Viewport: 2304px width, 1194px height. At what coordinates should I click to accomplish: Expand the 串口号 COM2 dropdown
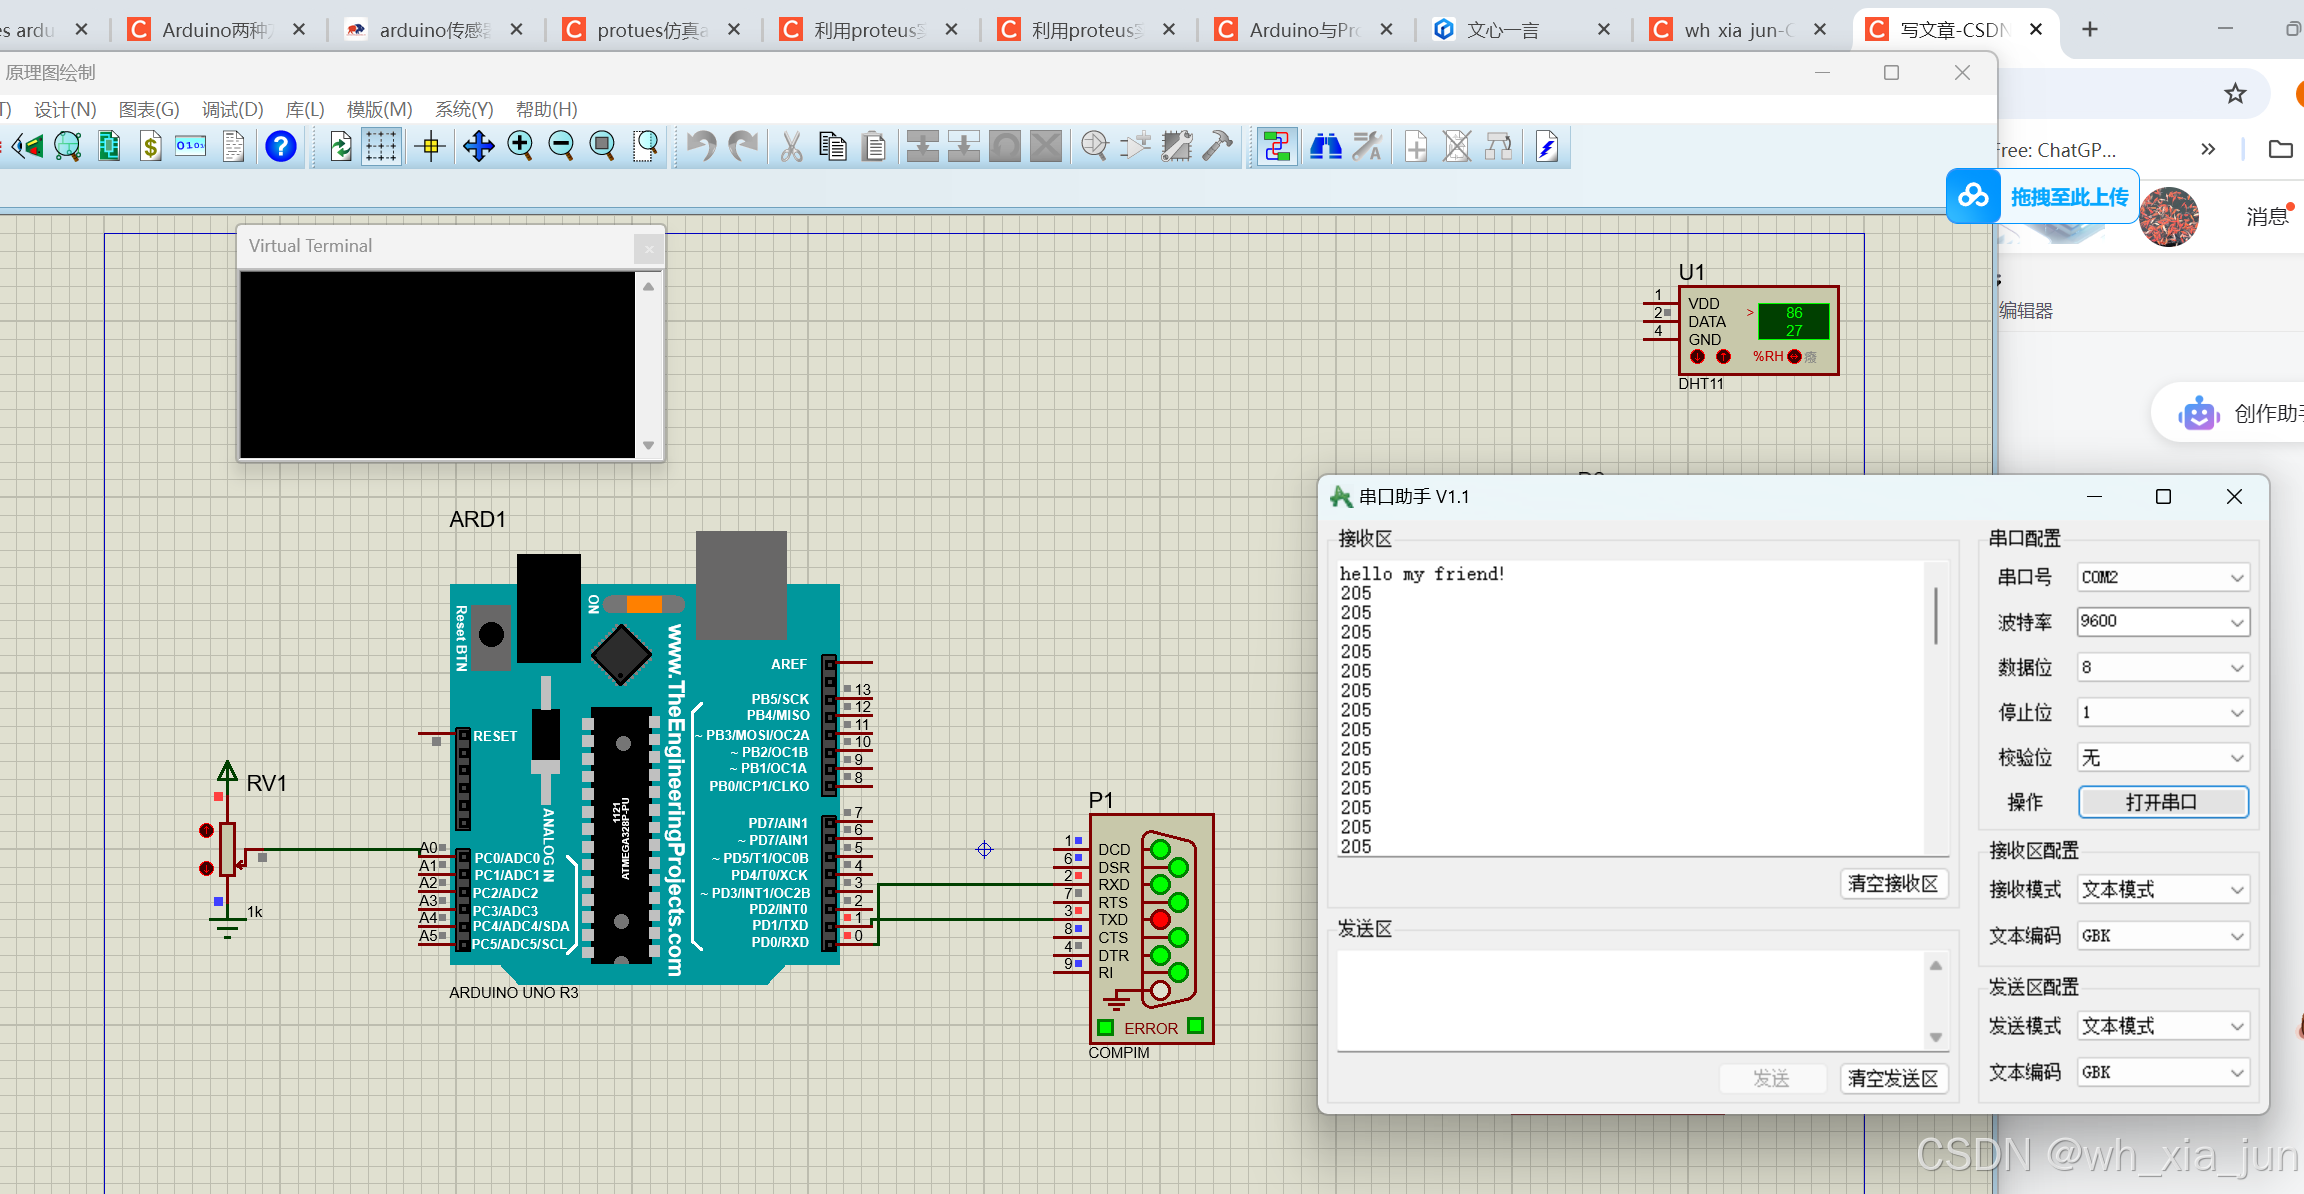pyautogui.click(x=2163, y=577)
